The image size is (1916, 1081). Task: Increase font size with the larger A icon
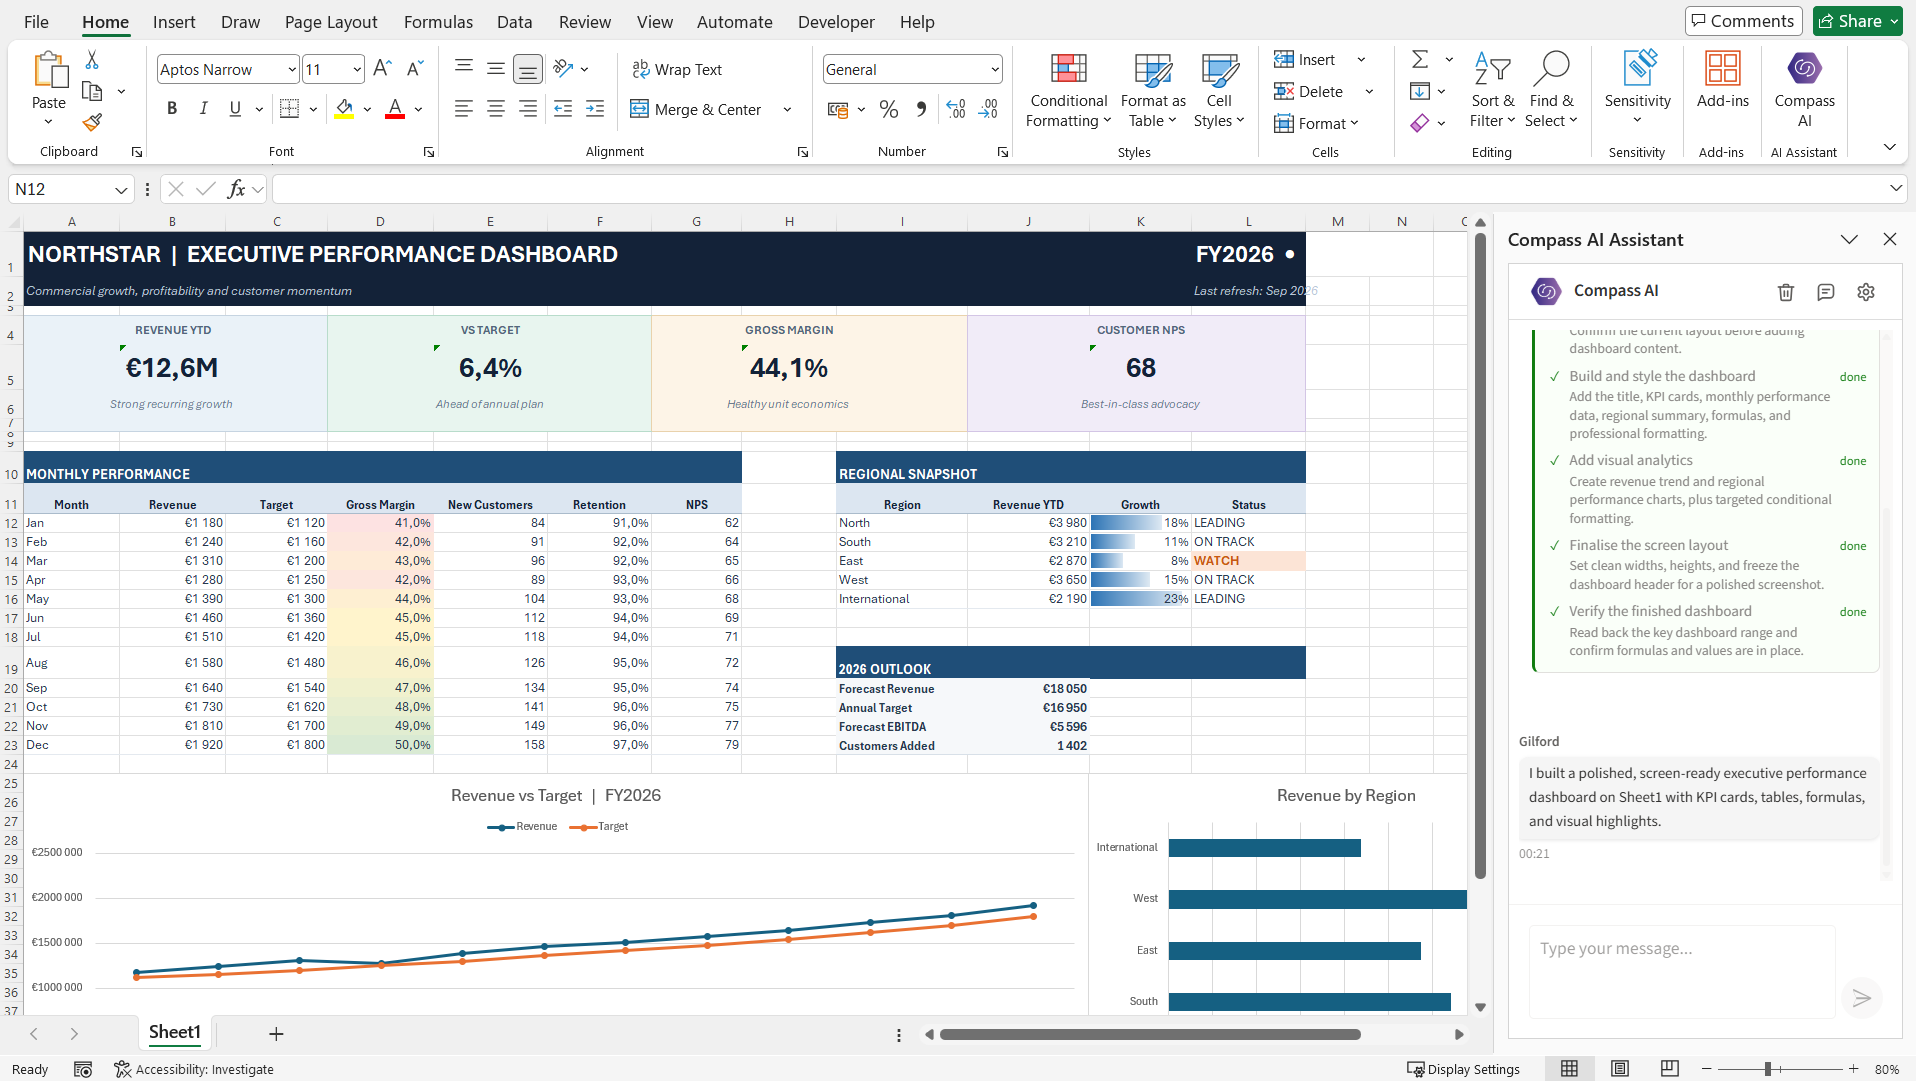(x=382, y=69)
